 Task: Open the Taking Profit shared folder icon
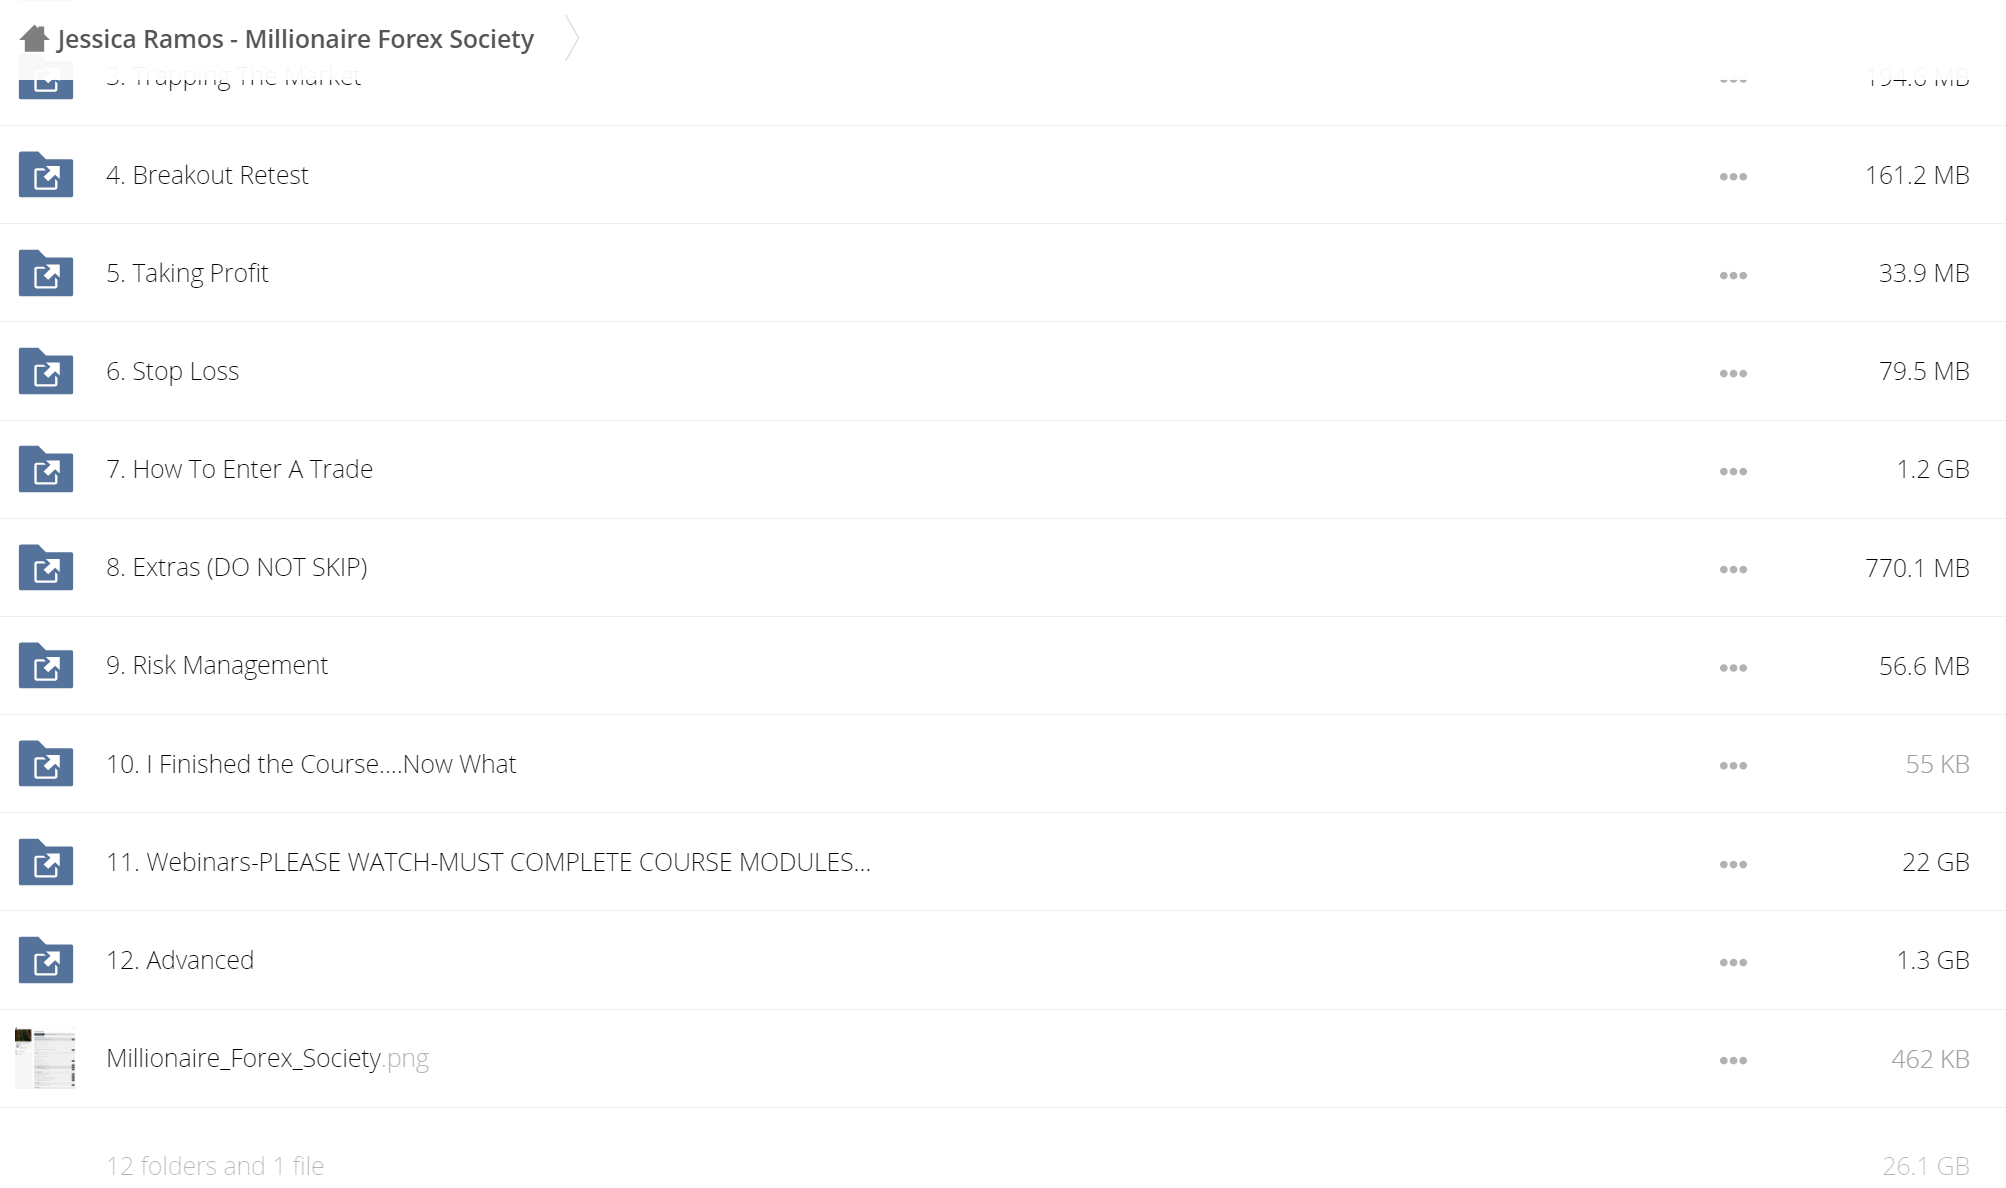46,273
